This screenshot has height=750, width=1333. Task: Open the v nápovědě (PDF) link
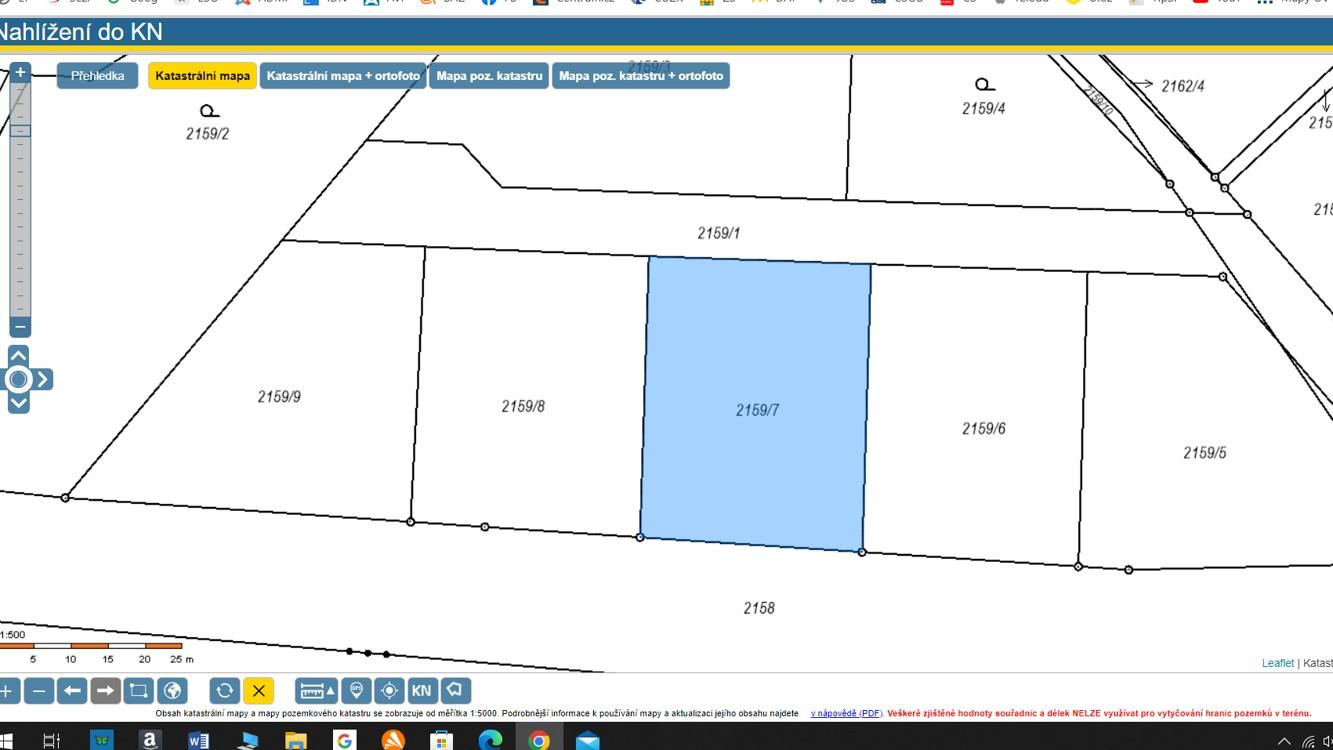[x=846, y=714]
